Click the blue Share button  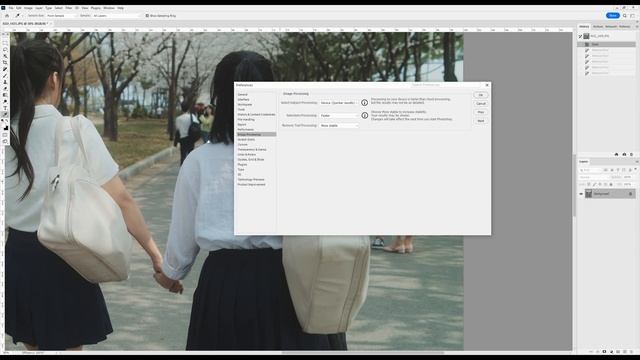[613, 16]
